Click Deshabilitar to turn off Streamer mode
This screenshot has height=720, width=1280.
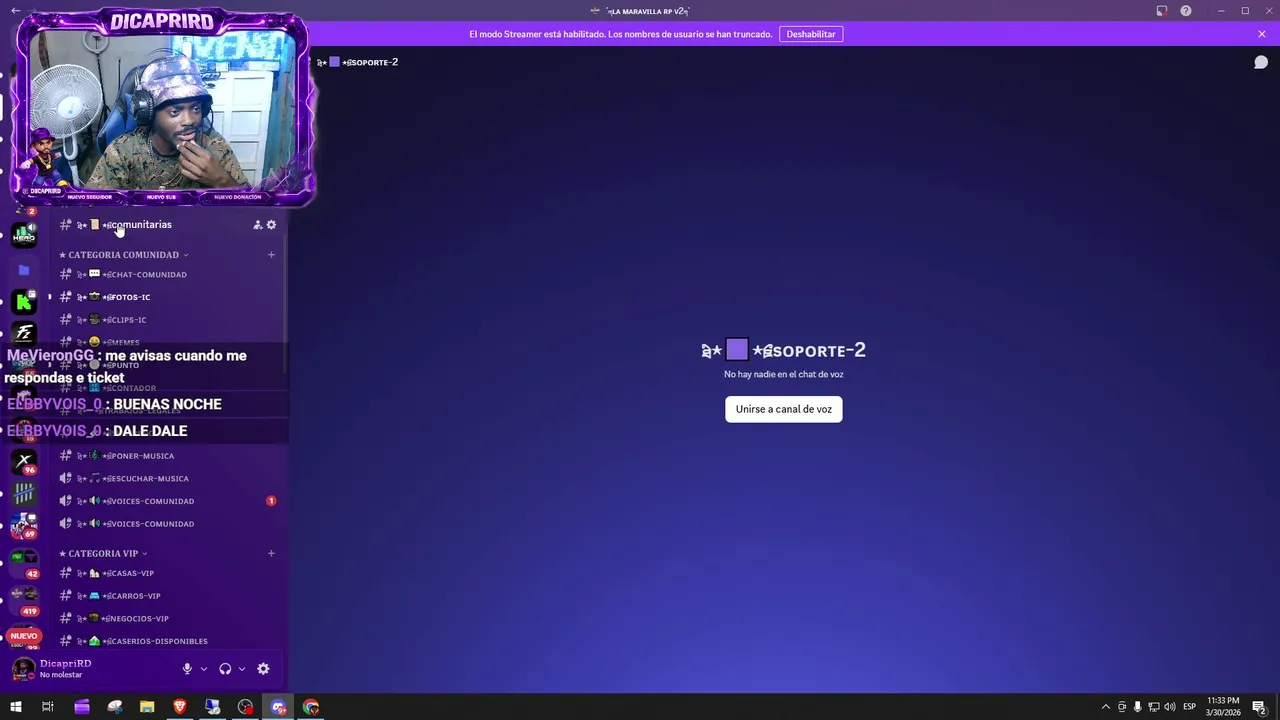[x=811, y=34]
